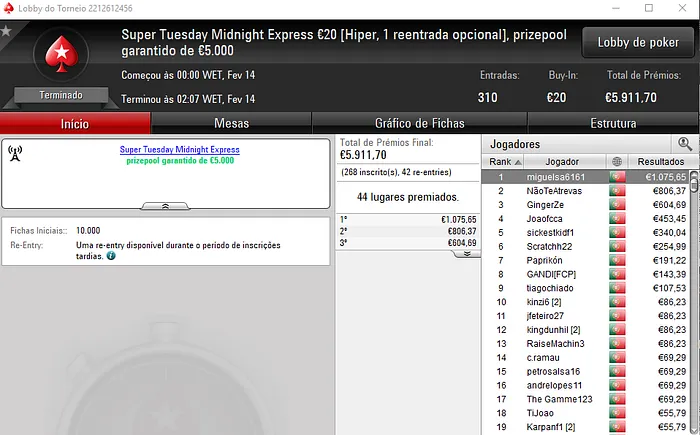This screenshot has width=700, height=435.
Task: Open the Gráfico de Fichas tab
Action: (420, 123)
